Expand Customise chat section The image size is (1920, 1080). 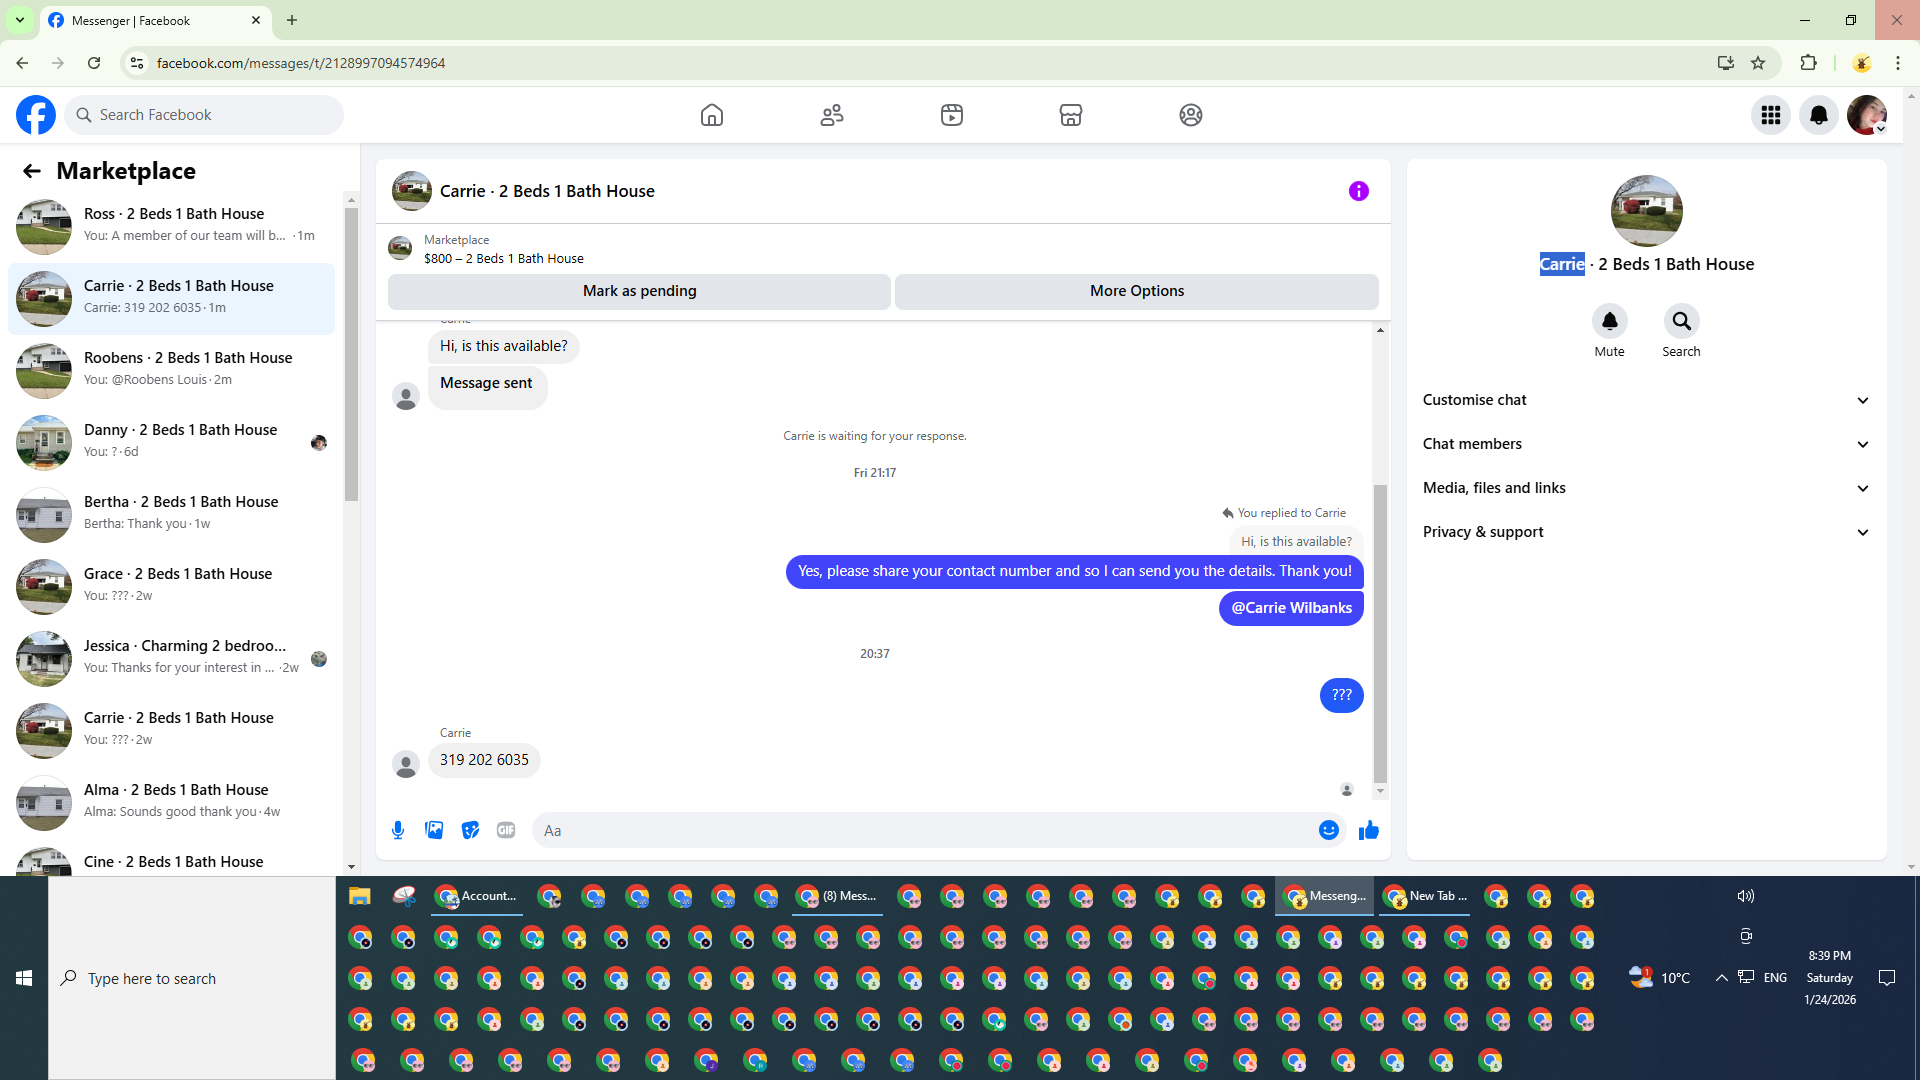pyautogui.click(x=1646, y=400)
